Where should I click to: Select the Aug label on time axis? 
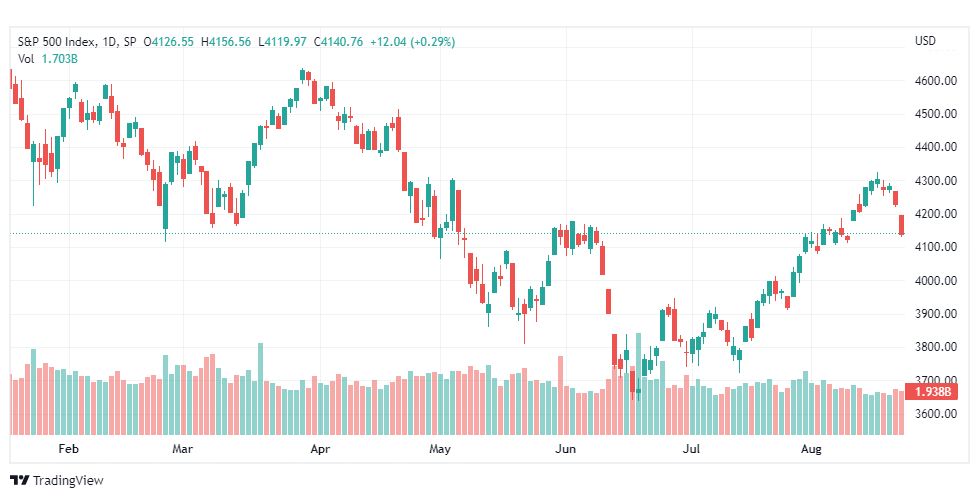point(810,449)
